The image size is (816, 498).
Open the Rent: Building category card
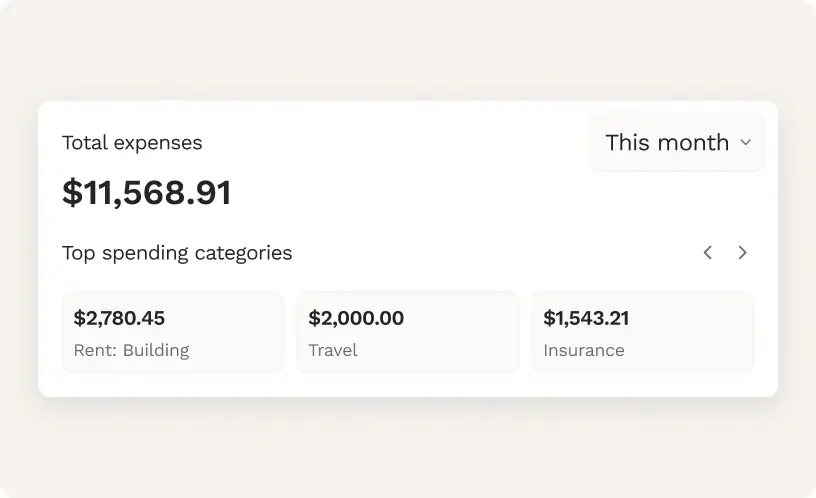tap(173, 332)
